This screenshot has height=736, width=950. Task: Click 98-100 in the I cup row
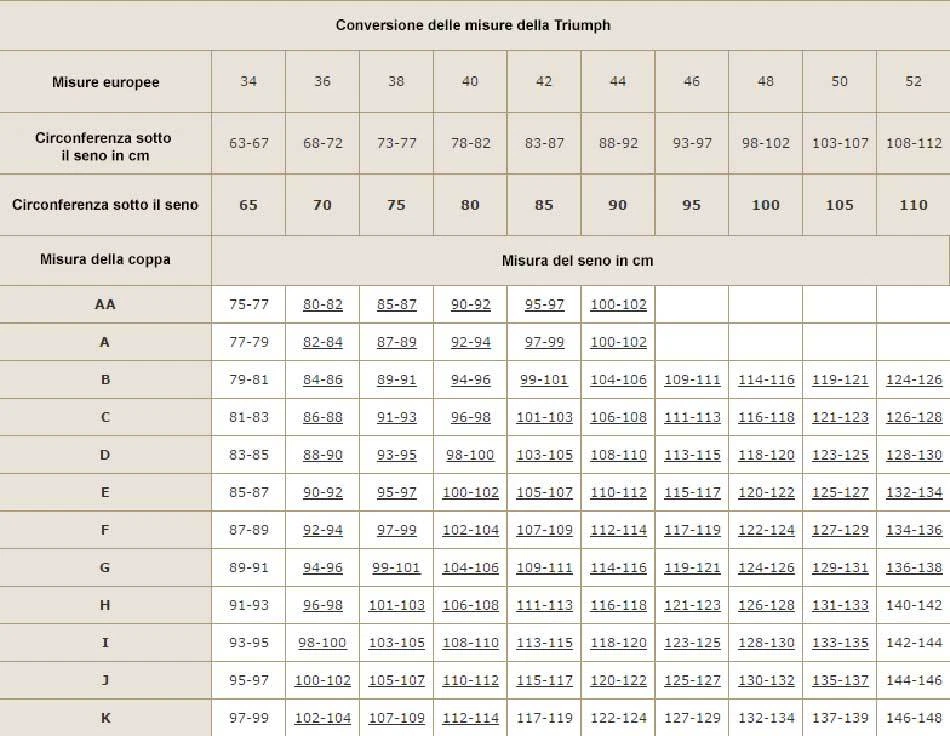[x=322, y=643]
